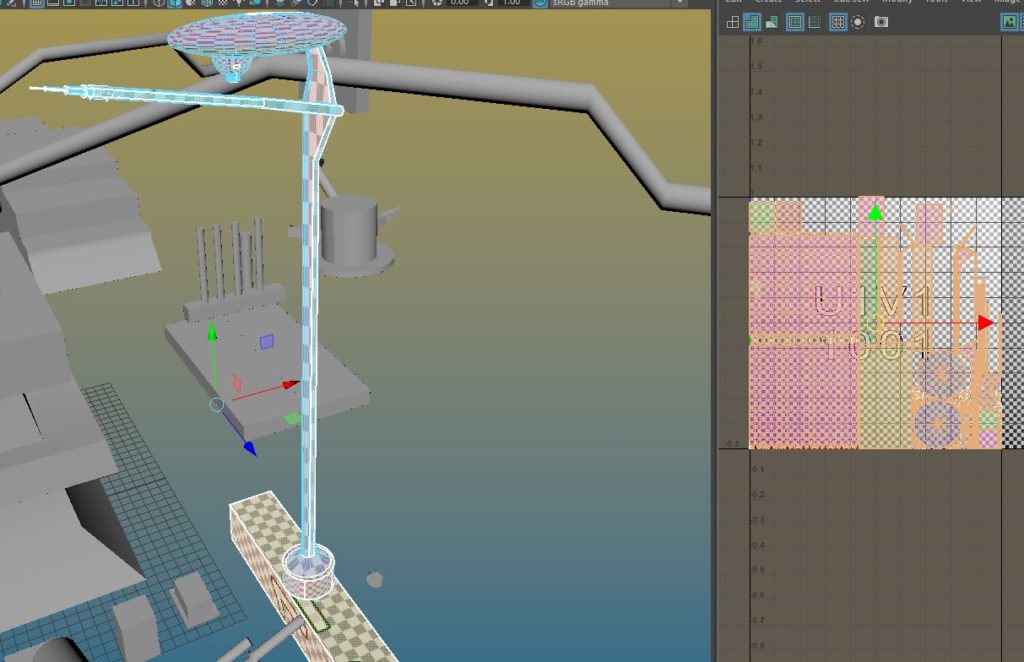Viewport: 1024px width, 662px height.
Task: Toggle UV editor grid display
Action: pyautogui.click(x=837, y=22)
